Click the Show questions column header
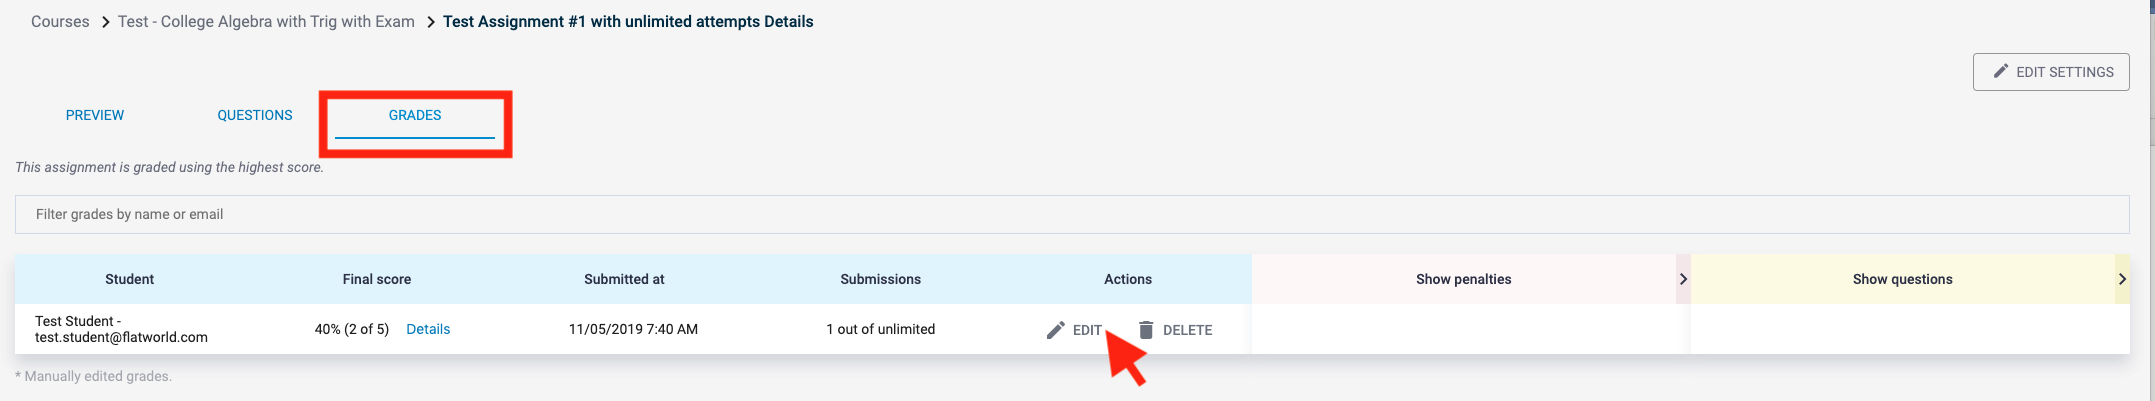Screen dimensions: 2155x401 click(x=1902, y=279)
